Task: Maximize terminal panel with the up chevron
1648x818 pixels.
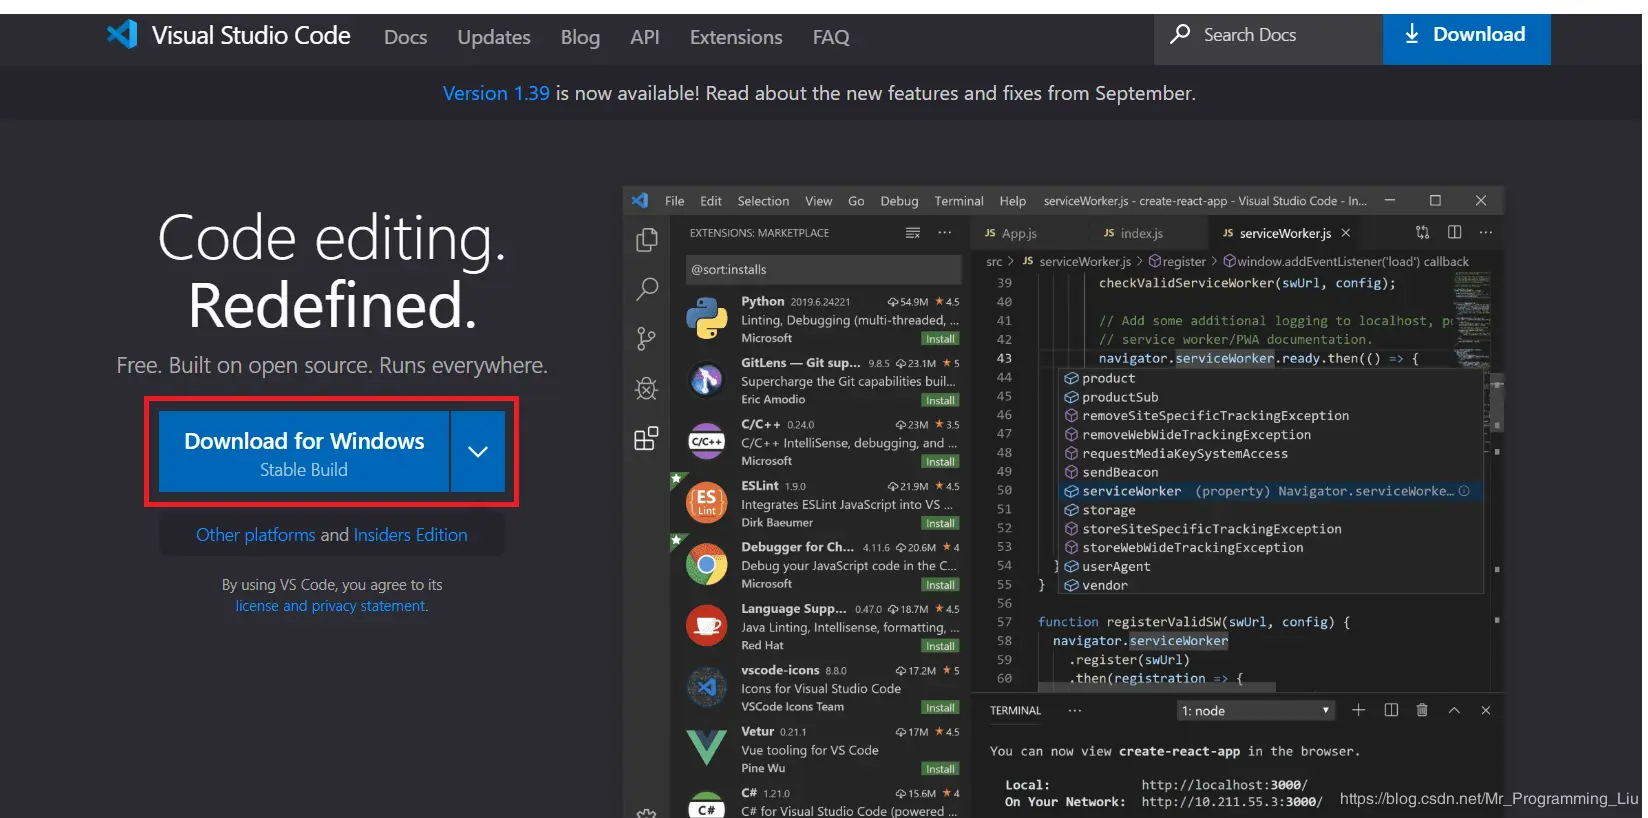Action: (x=1454, y=710)
